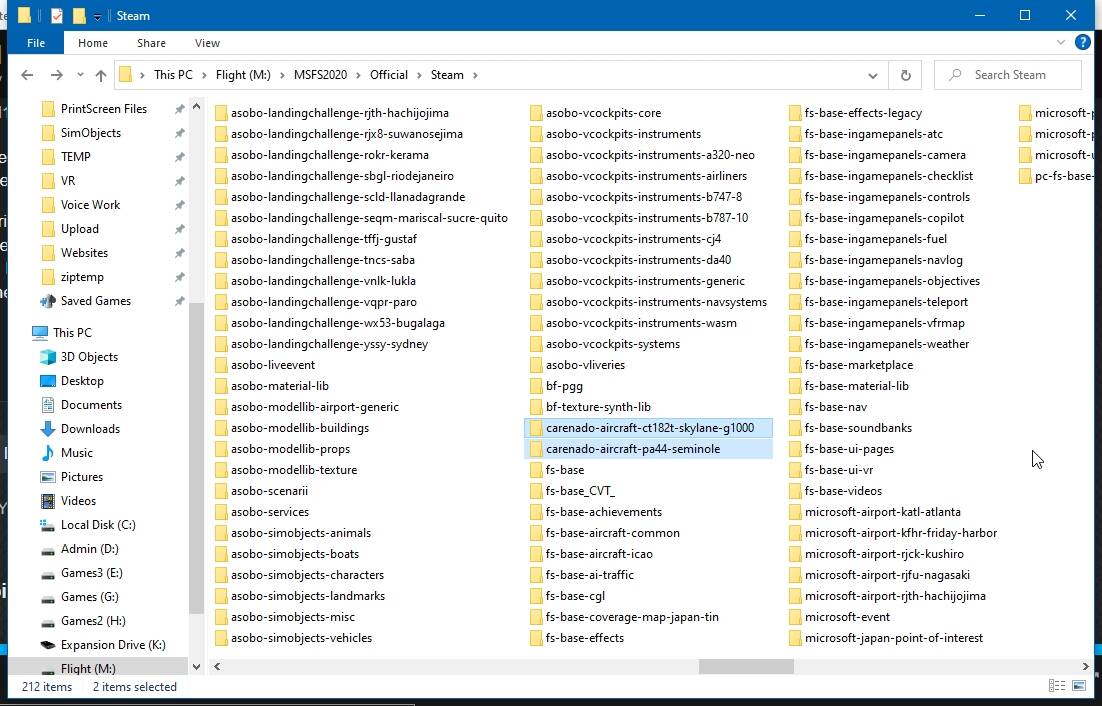This screenshot has width=1102, height=706.
Task: Open the recent locations dropdown arrow
Action: coord(80,75)
